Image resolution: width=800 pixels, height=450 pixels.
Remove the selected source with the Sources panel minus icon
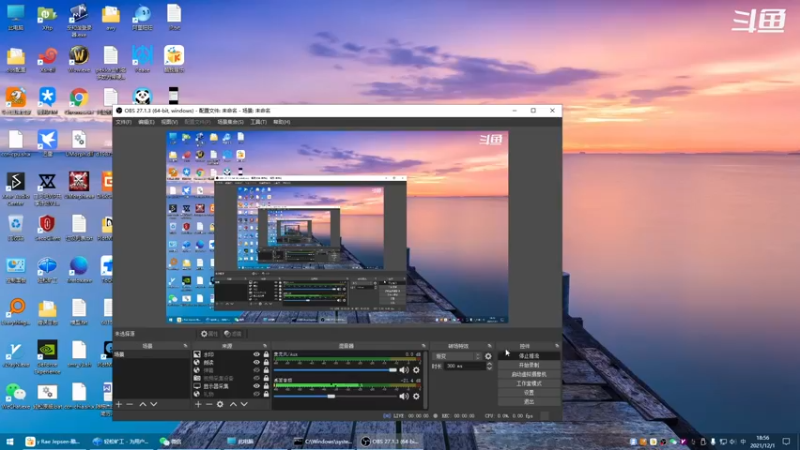209,404
